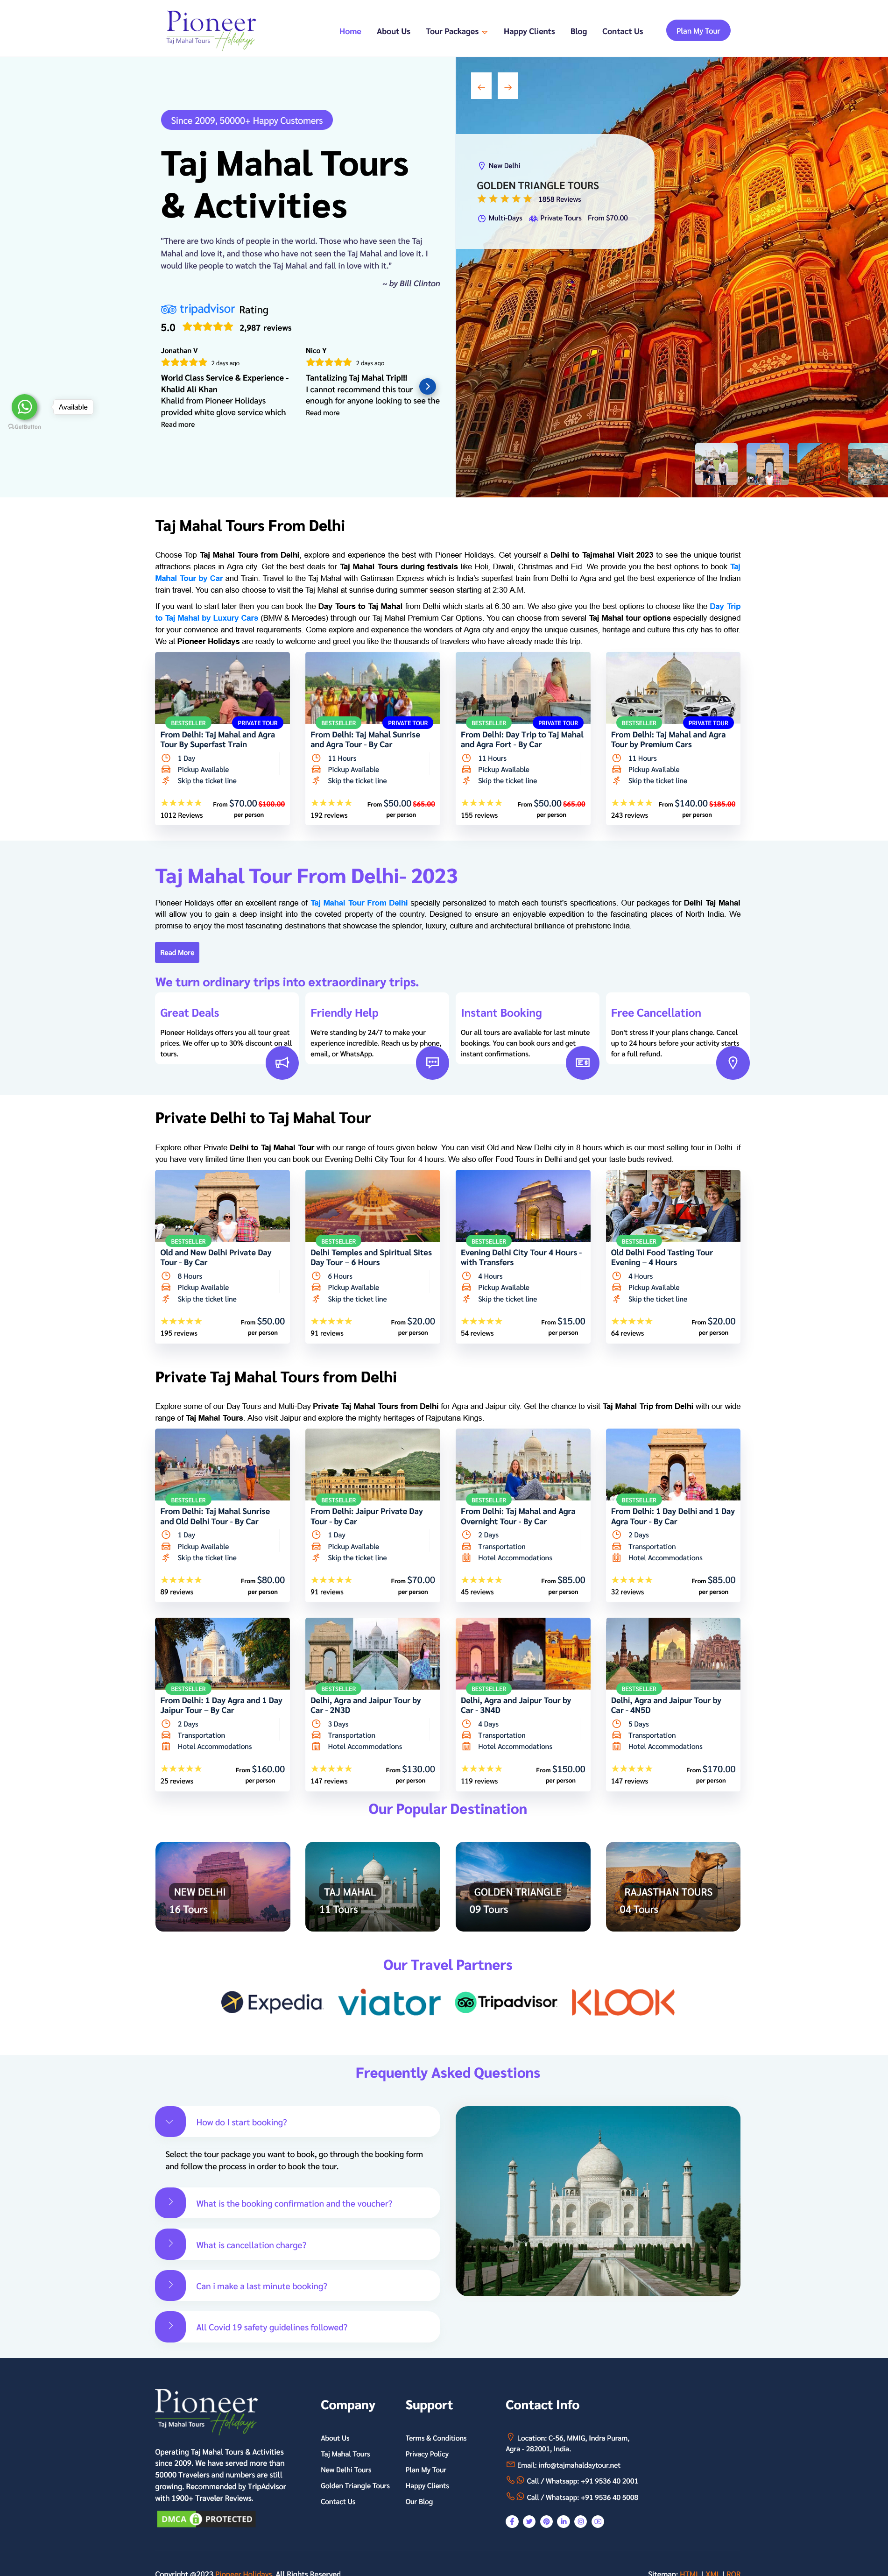Collapse the 'How do I start booking?' FAQ
The width and height of the screenshot is (888, 2576).
297,2121
